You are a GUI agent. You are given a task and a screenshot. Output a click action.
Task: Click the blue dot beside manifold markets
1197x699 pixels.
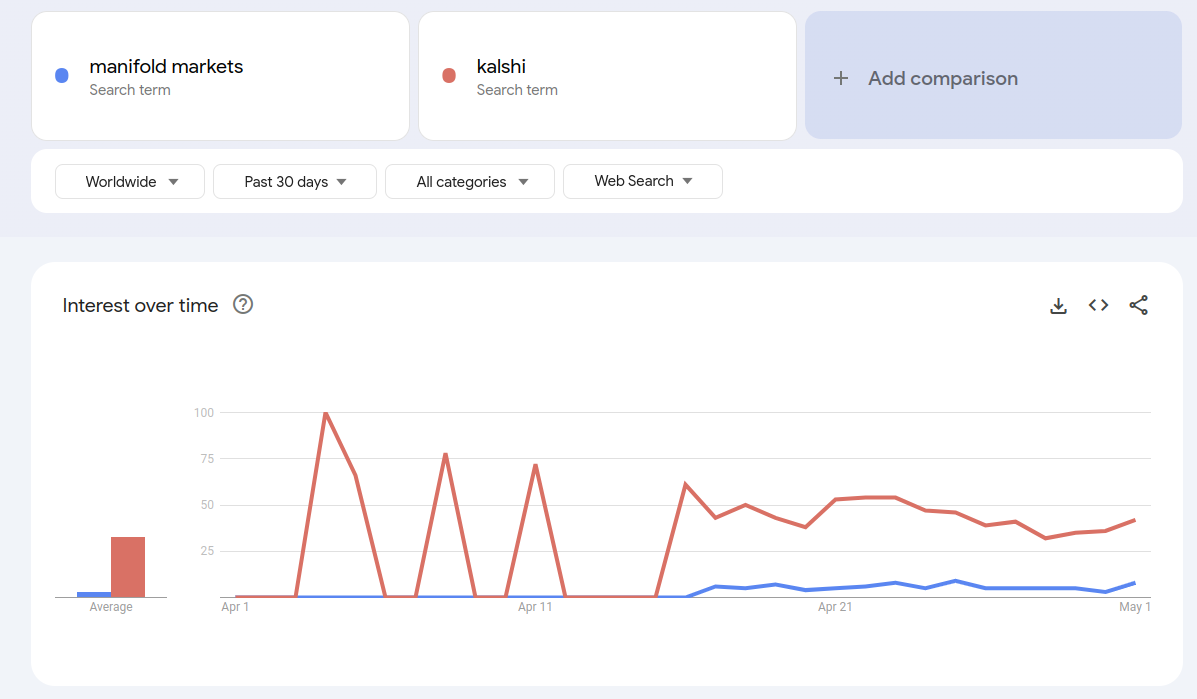click(x=62, y=75)
